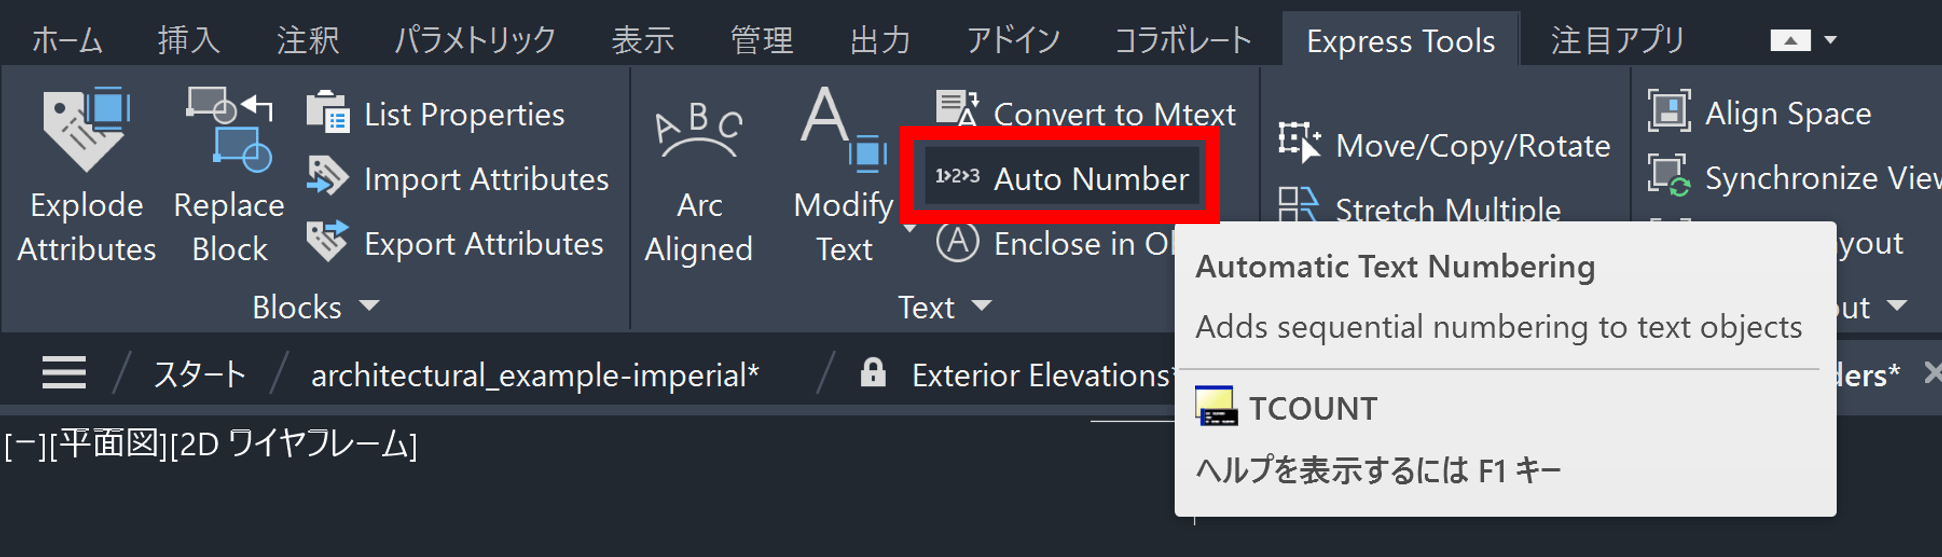The image size is (1942, 557).
Task: Toggle the ribbon minimize button
Action: coord(1790,40)
